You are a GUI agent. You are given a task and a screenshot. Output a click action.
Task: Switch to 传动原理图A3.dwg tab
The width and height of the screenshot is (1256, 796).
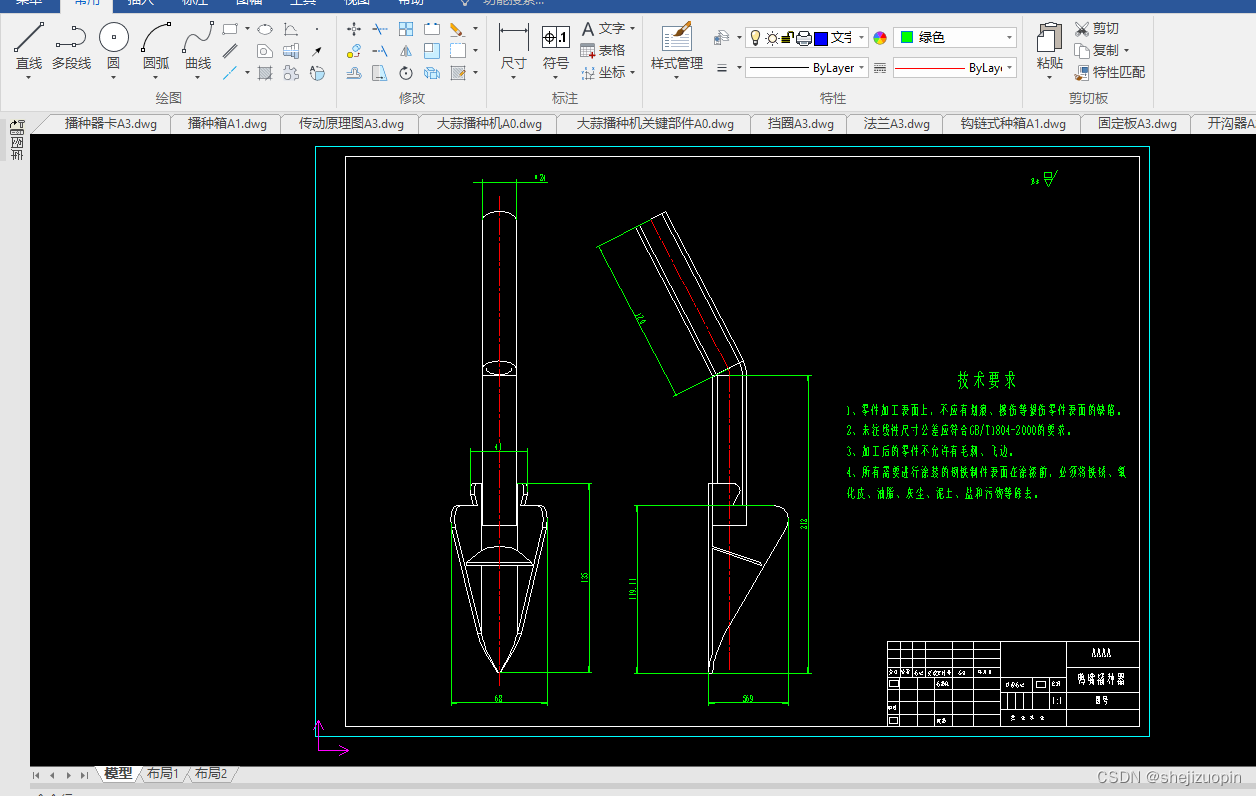coord(351,124)
